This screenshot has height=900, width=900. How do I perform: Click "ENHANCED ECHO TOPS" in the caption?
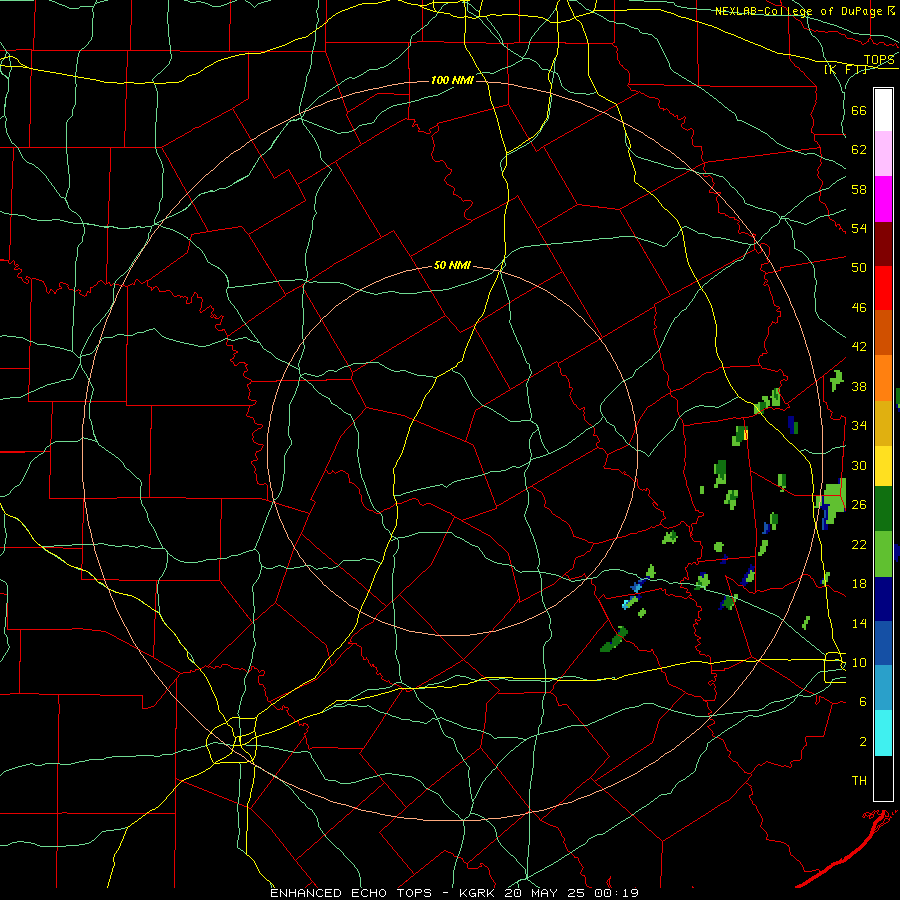click(351, 893)
